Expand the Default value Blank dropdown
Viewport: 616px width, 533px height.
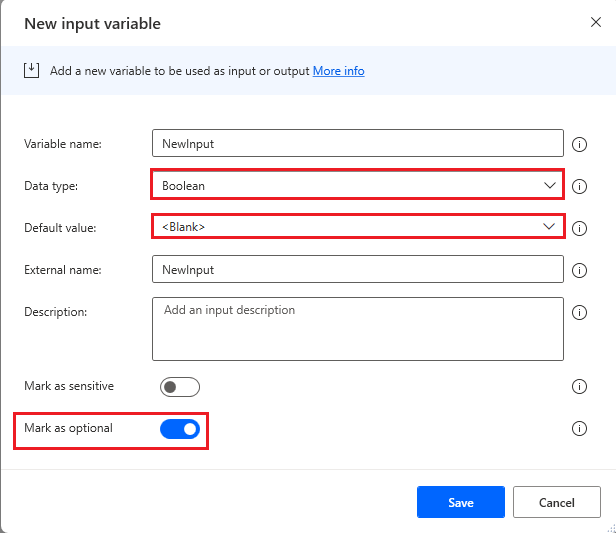358,227
